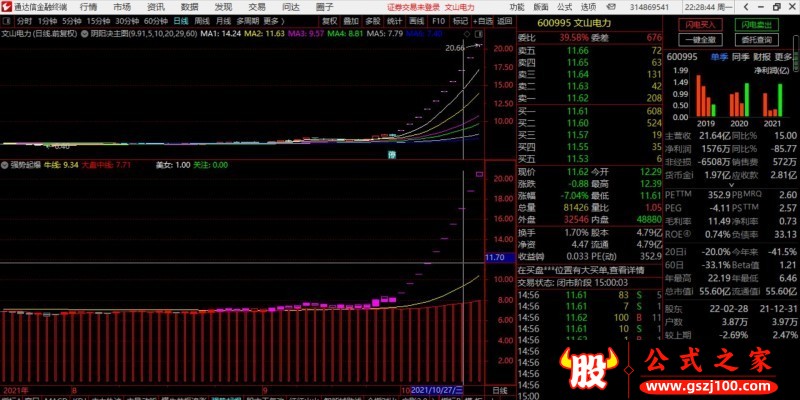Switch to 1分钟 period
The width and height of the screenshot is (800, 400).
point(47,21)
